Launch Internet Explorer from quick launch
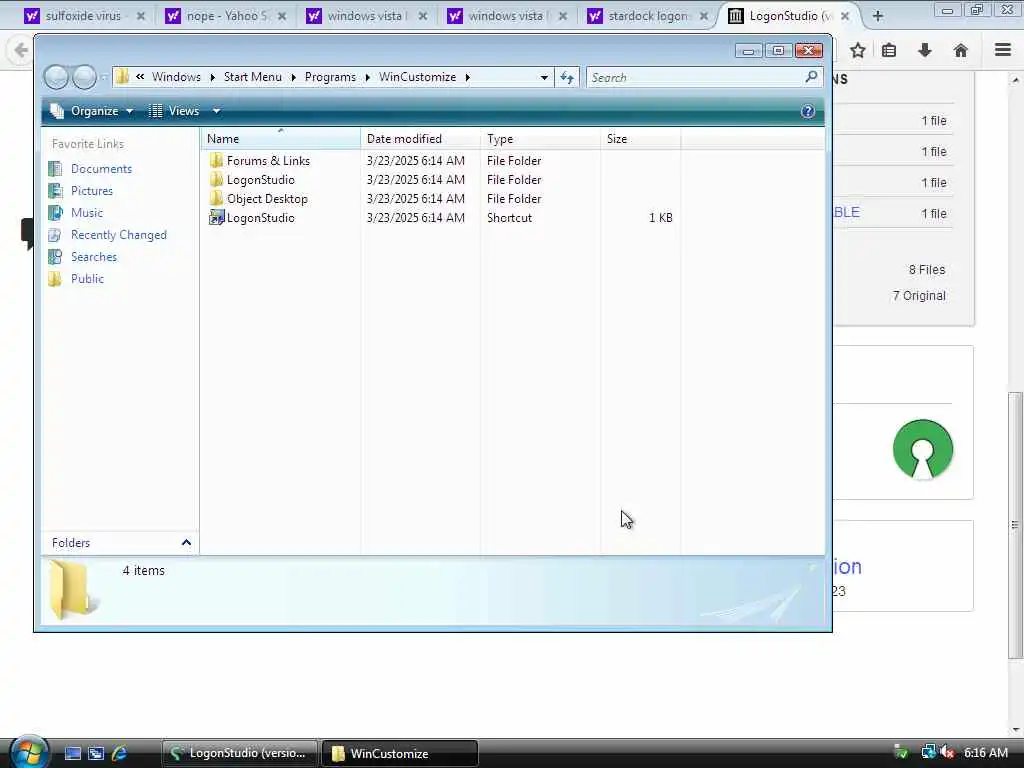The height and width of the screenshot is (768, 1024). tap(120, 754)
